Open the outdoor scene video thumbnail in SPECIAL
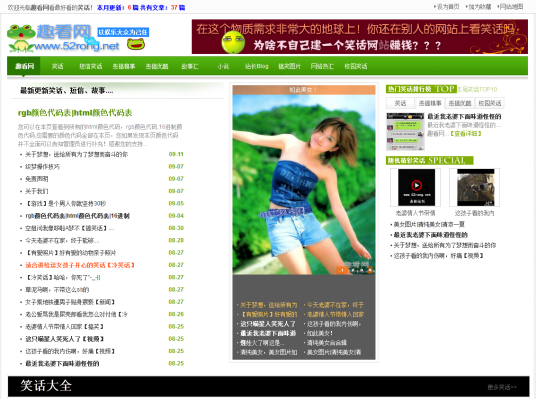 (x=475, y=187)
